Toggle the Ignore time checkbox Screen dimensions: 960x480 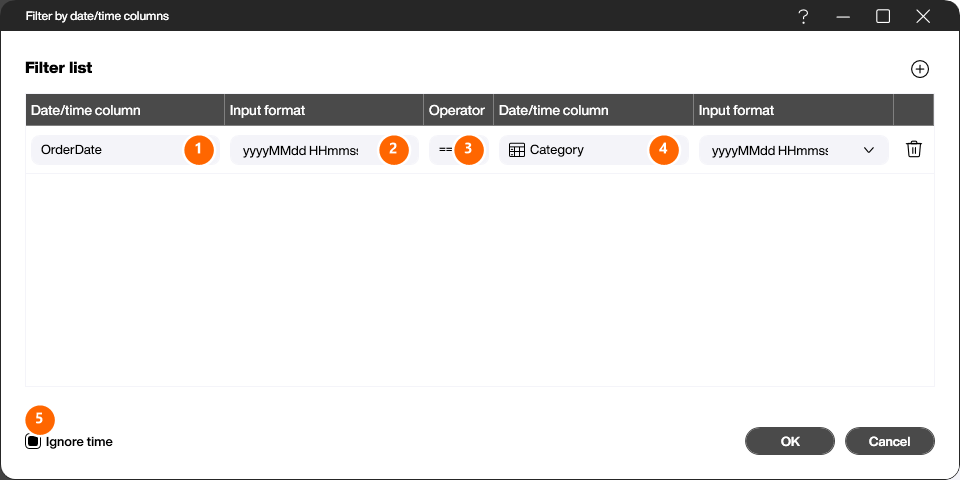[33, 441]
